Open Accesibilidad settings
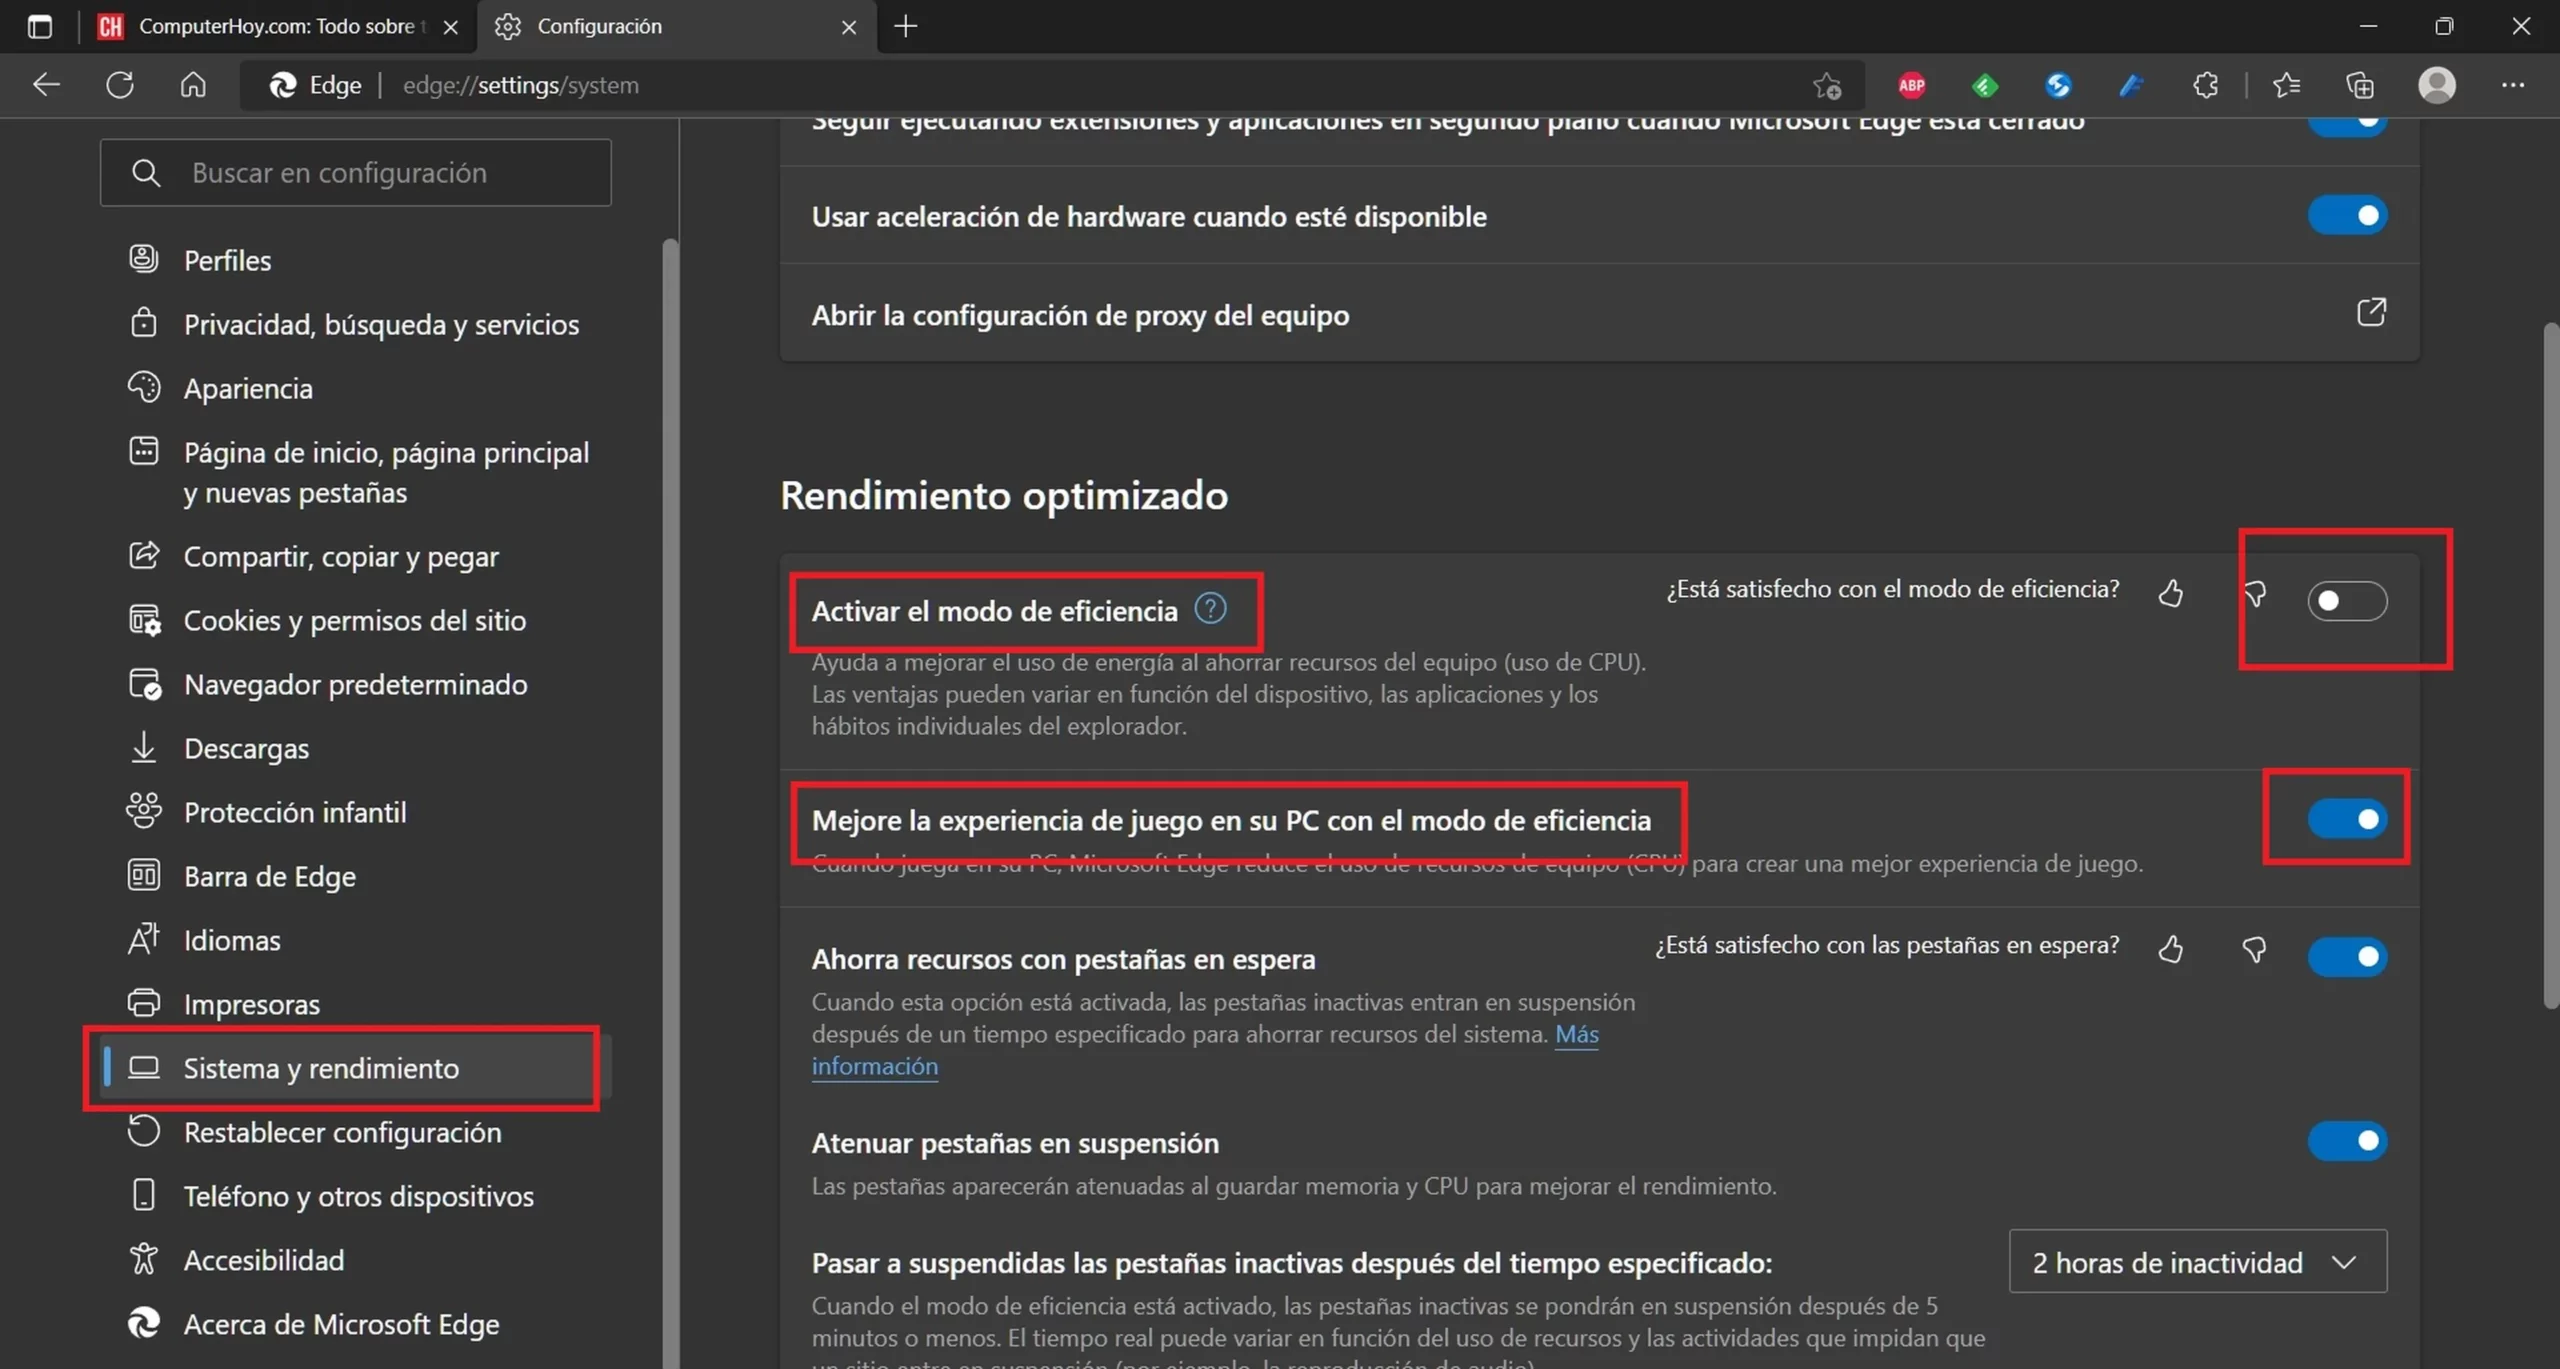 click(x=355, y=1260)
